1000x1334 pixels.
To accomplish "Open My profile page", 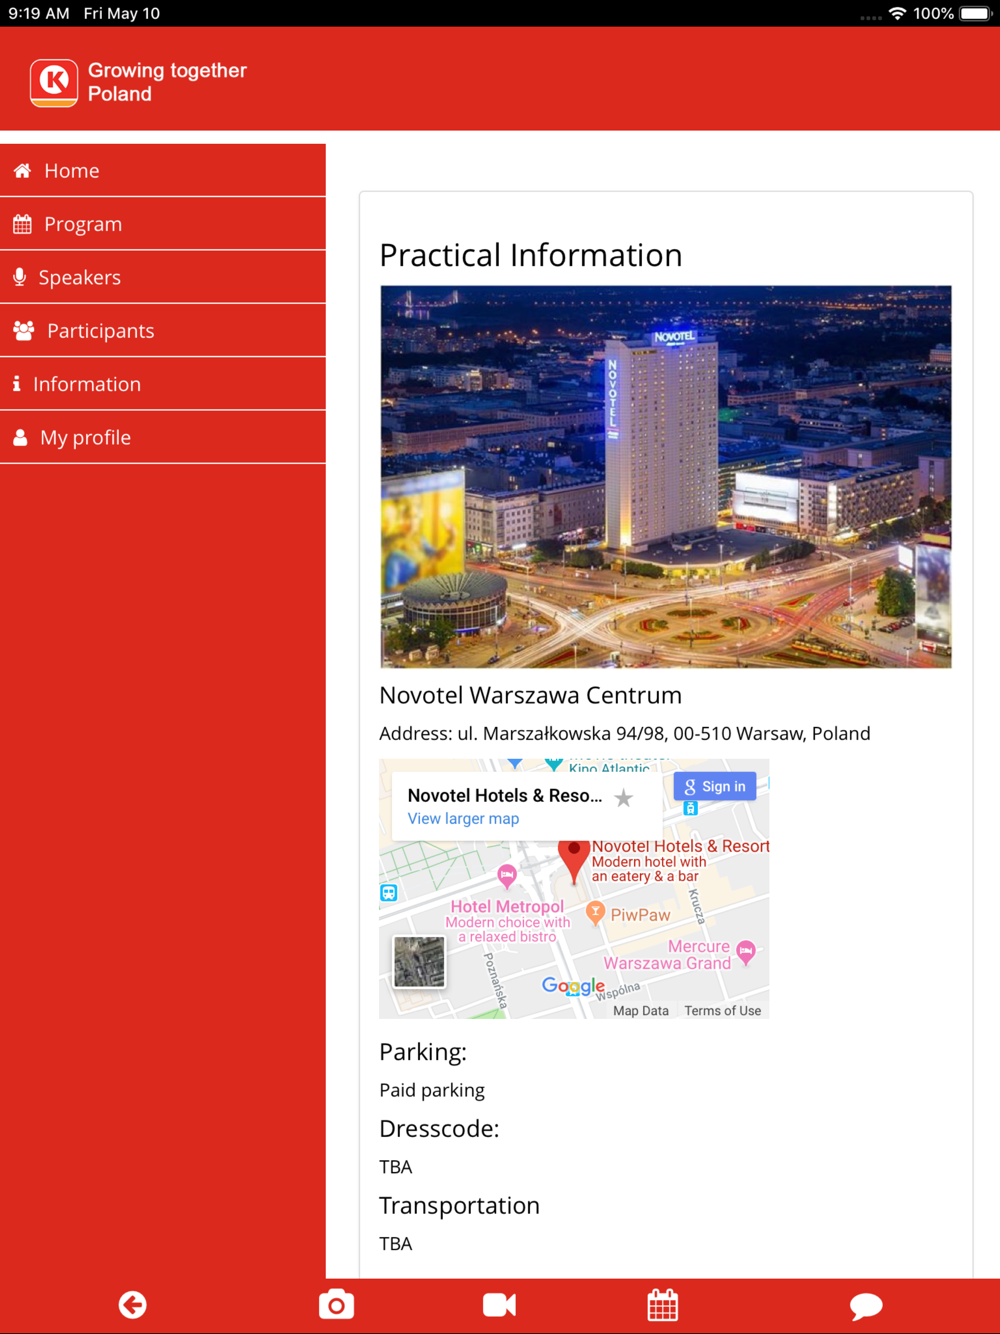I will (163, 437).
